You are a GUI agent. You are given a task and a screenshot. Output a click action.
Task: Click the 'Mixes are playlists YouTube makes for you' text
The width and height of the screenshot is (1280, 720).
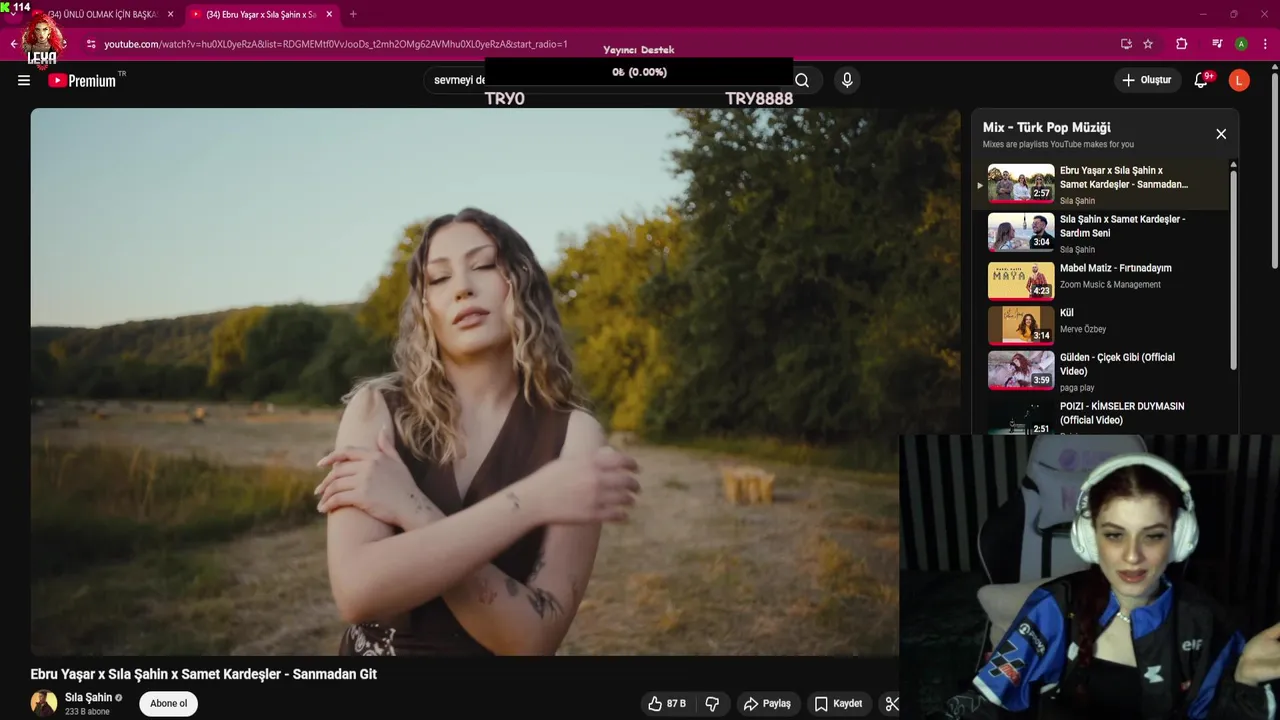(x=1058, y=144)
